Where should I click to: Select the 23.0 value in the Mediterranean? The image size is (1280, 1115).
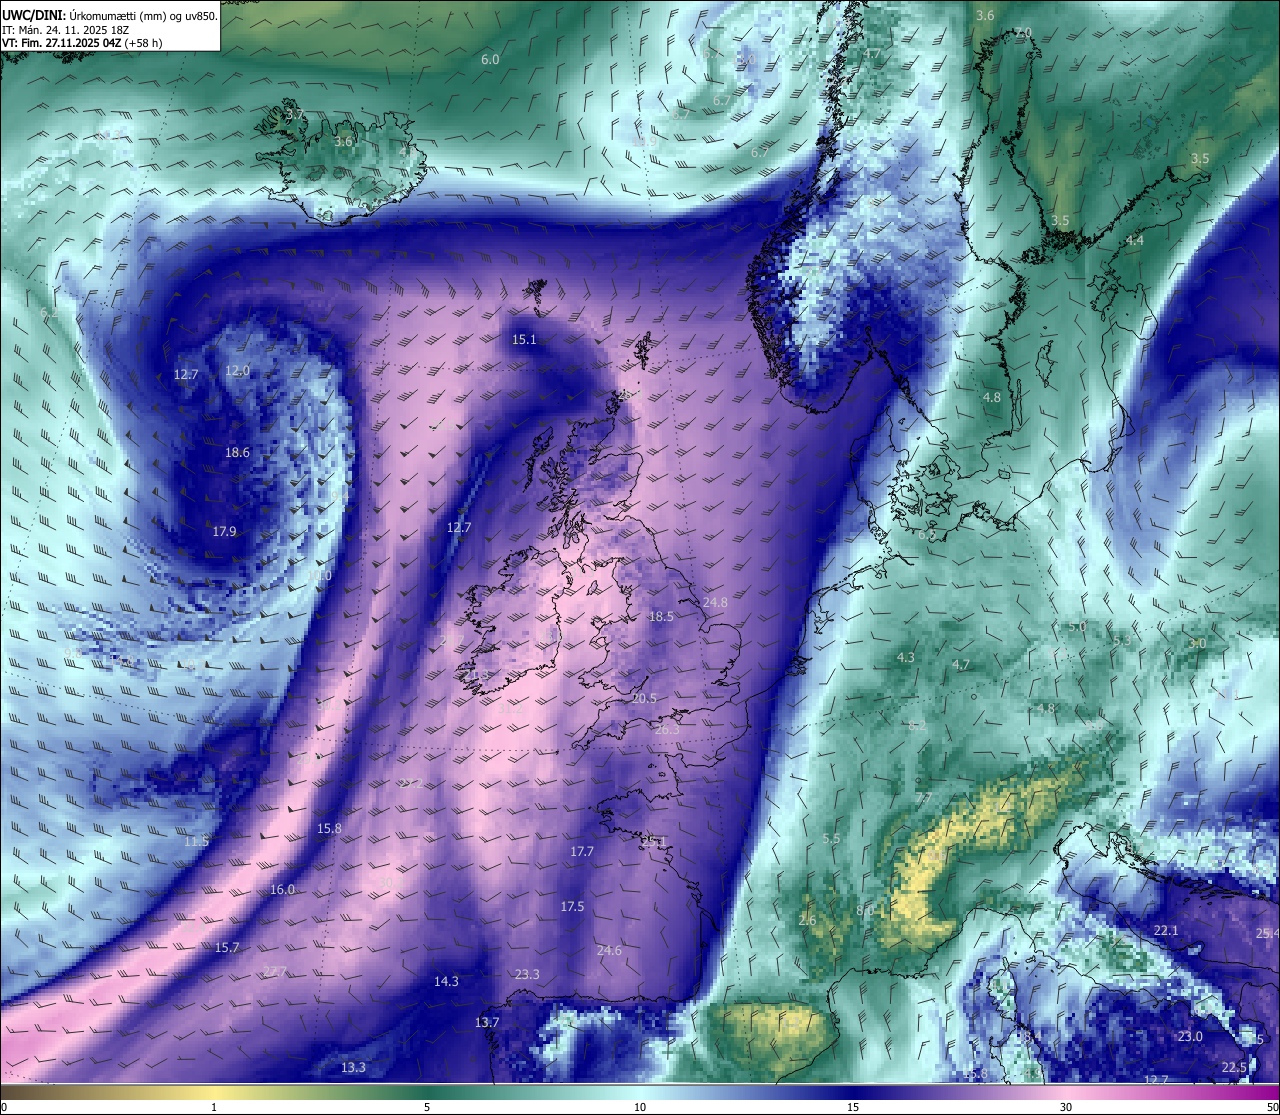pyautogui.click(x=1190, y=1037)
